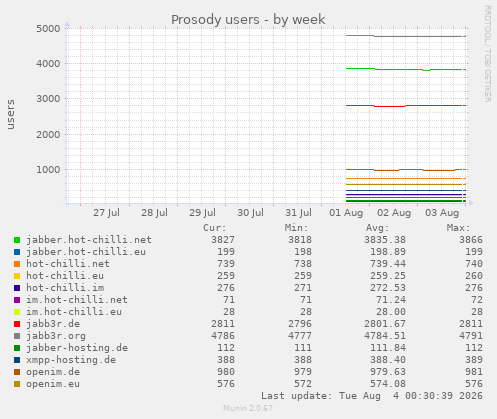497x419 pixels.
Task: Click the 5000 y-axis label
Action: pyautogui.click(x=48, y=28)
